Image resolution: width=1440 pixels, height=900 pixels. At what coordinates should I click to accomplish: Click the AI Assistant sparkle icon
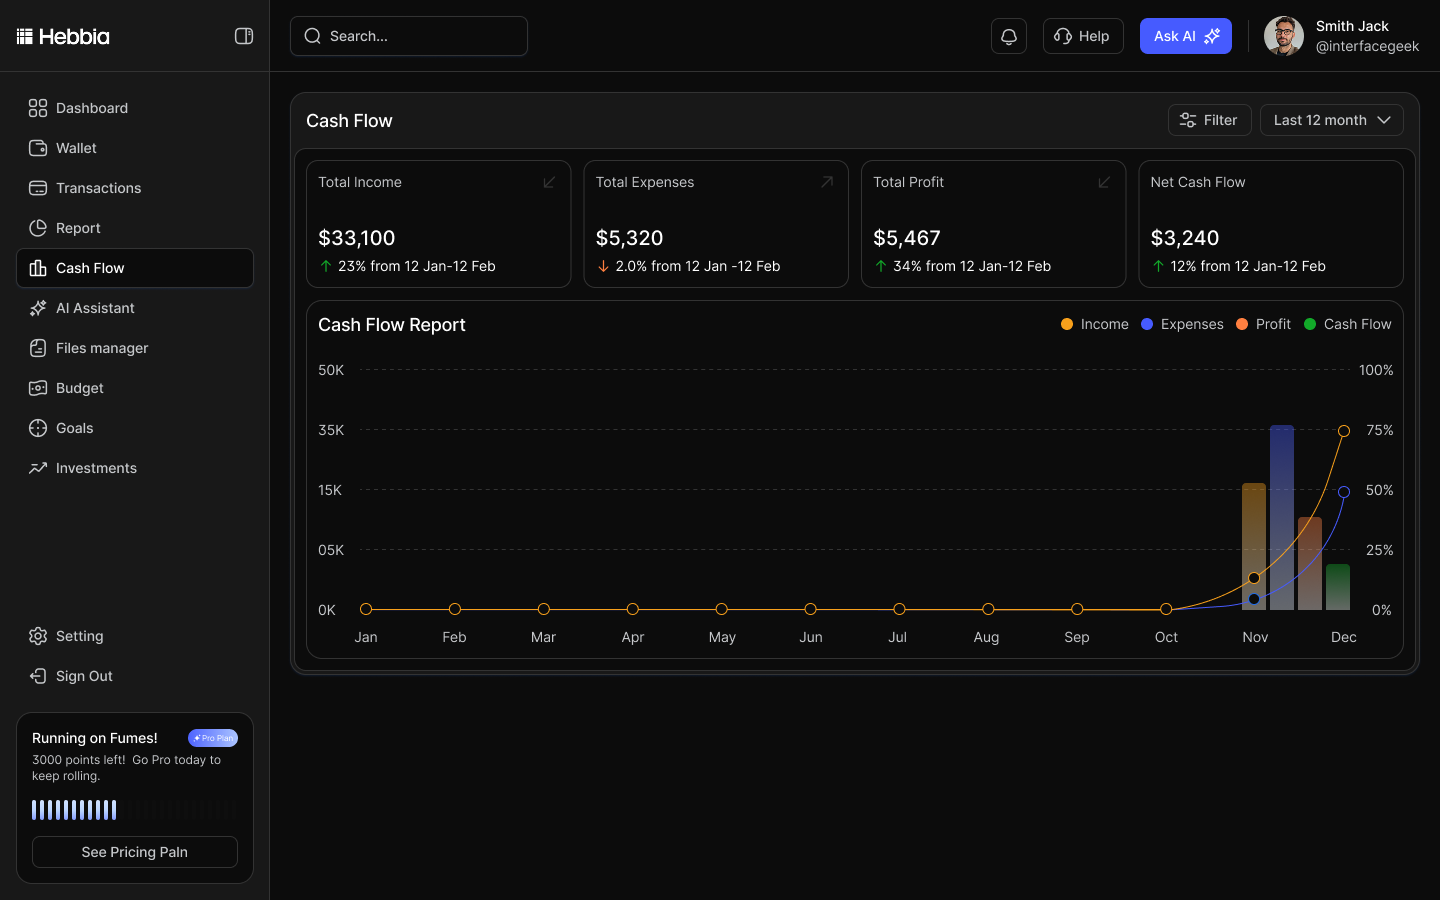click(38, 308)
